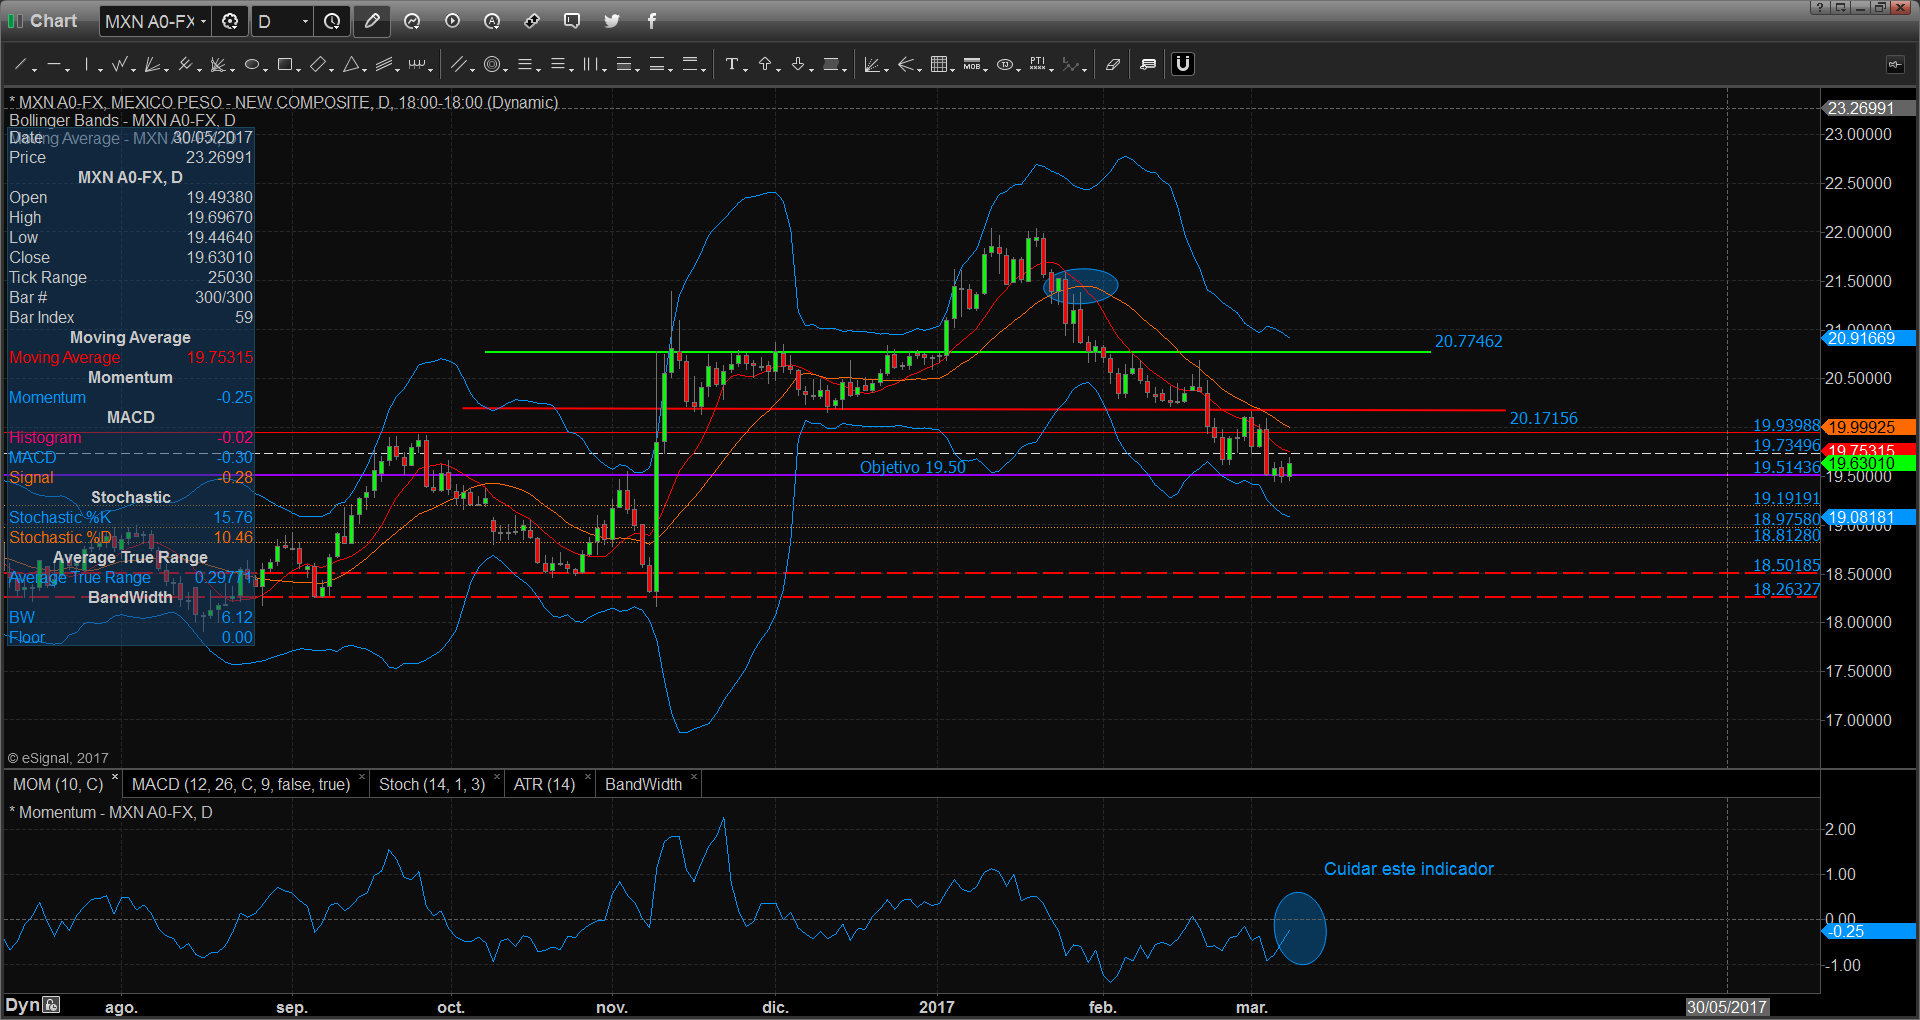Expand the grid table tool dropdown arrow
Image resolution: width=1920 pixels, height=1020 pixels.
point(952,70)
